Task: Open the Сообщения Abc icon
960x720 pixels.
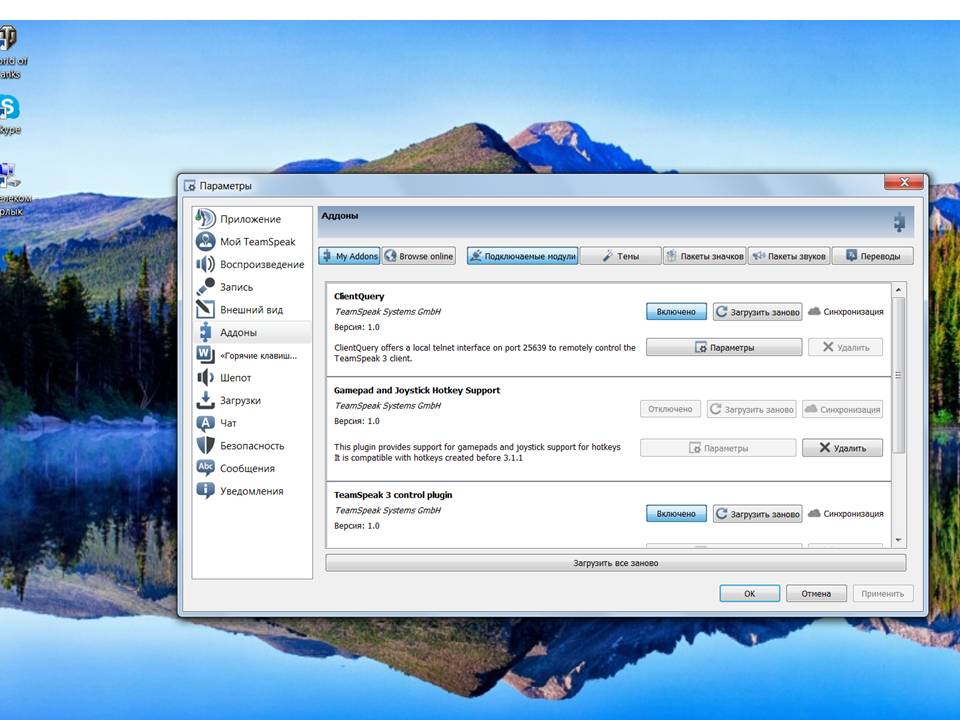Action: click(x=205, y=468)
